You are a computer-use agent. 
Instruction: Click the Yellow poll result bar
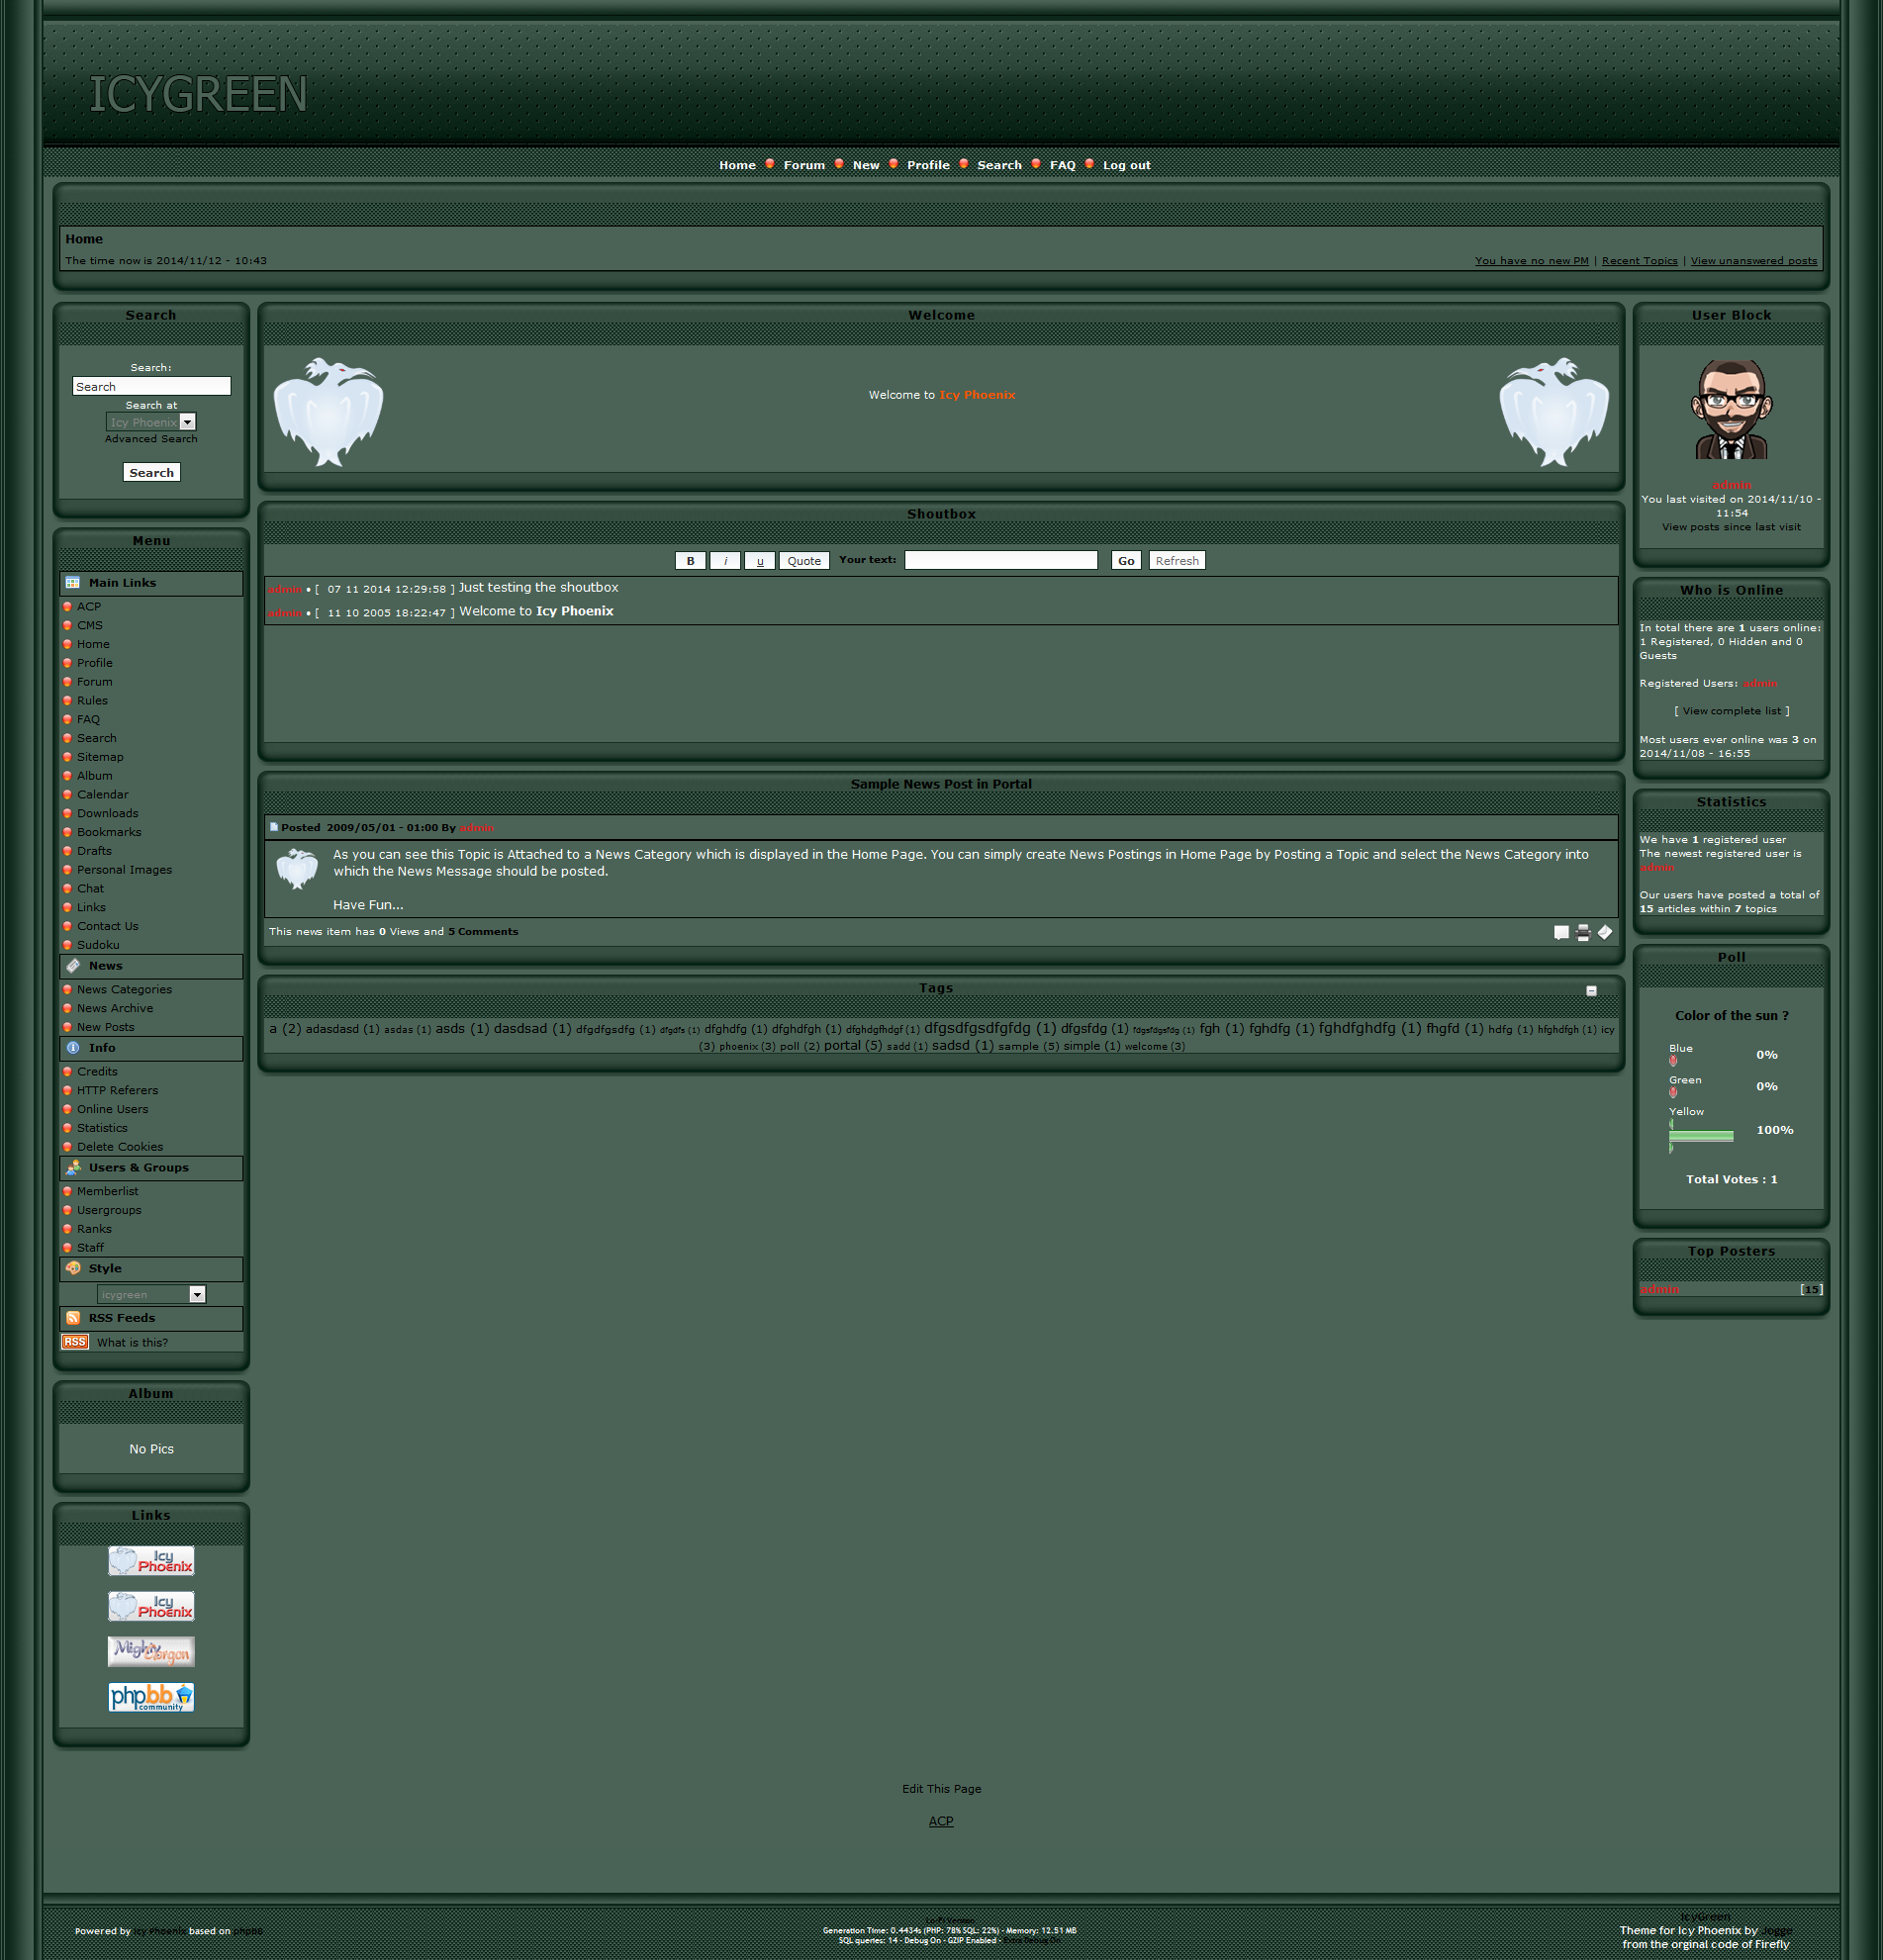tap(1701, 1135)
